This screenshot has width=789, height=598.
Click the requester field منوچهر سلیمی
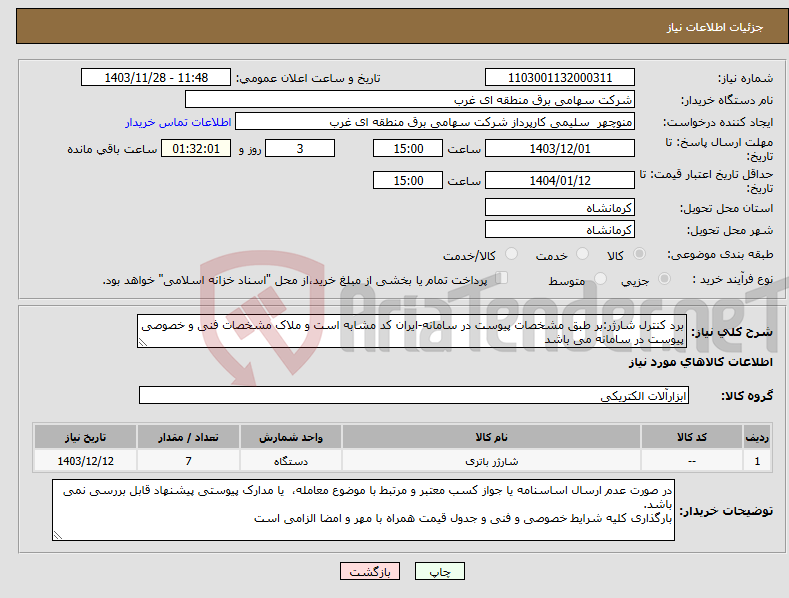coord(435,122)
